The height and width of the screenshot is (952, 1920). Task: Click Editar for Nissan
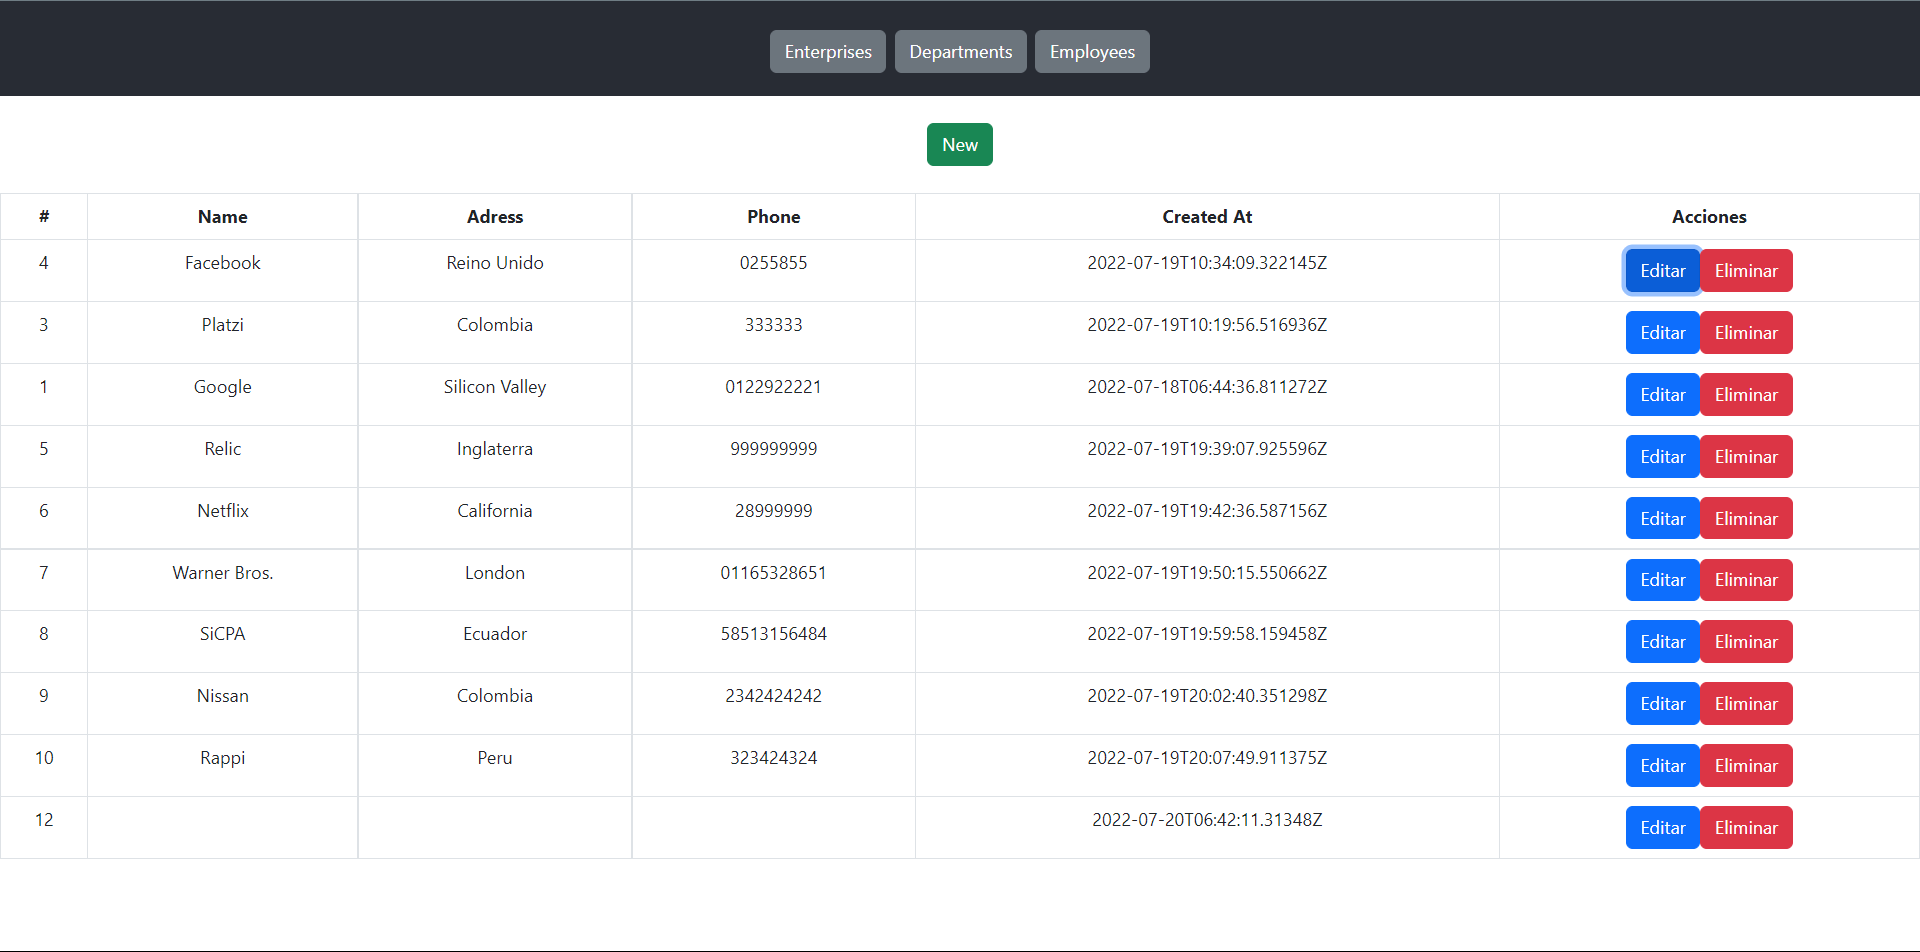coord(1662,704)
